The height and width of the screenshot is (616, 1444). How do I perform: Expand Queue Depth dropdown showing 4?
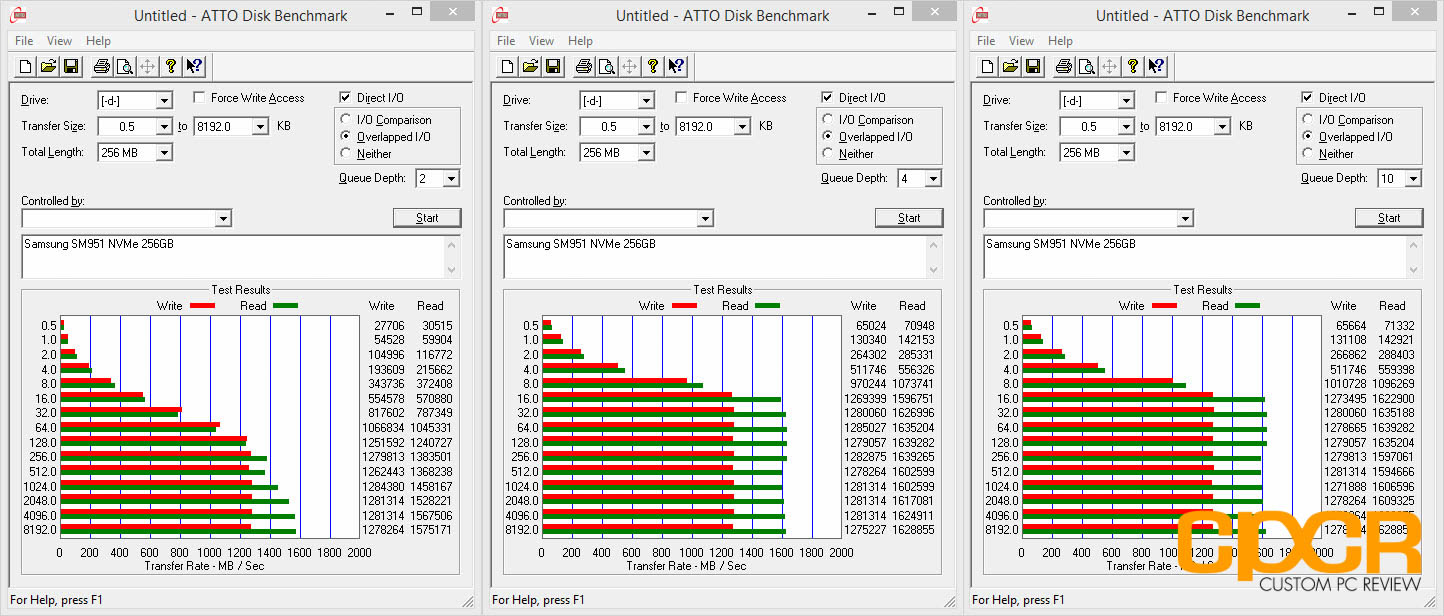coord(933,179)
